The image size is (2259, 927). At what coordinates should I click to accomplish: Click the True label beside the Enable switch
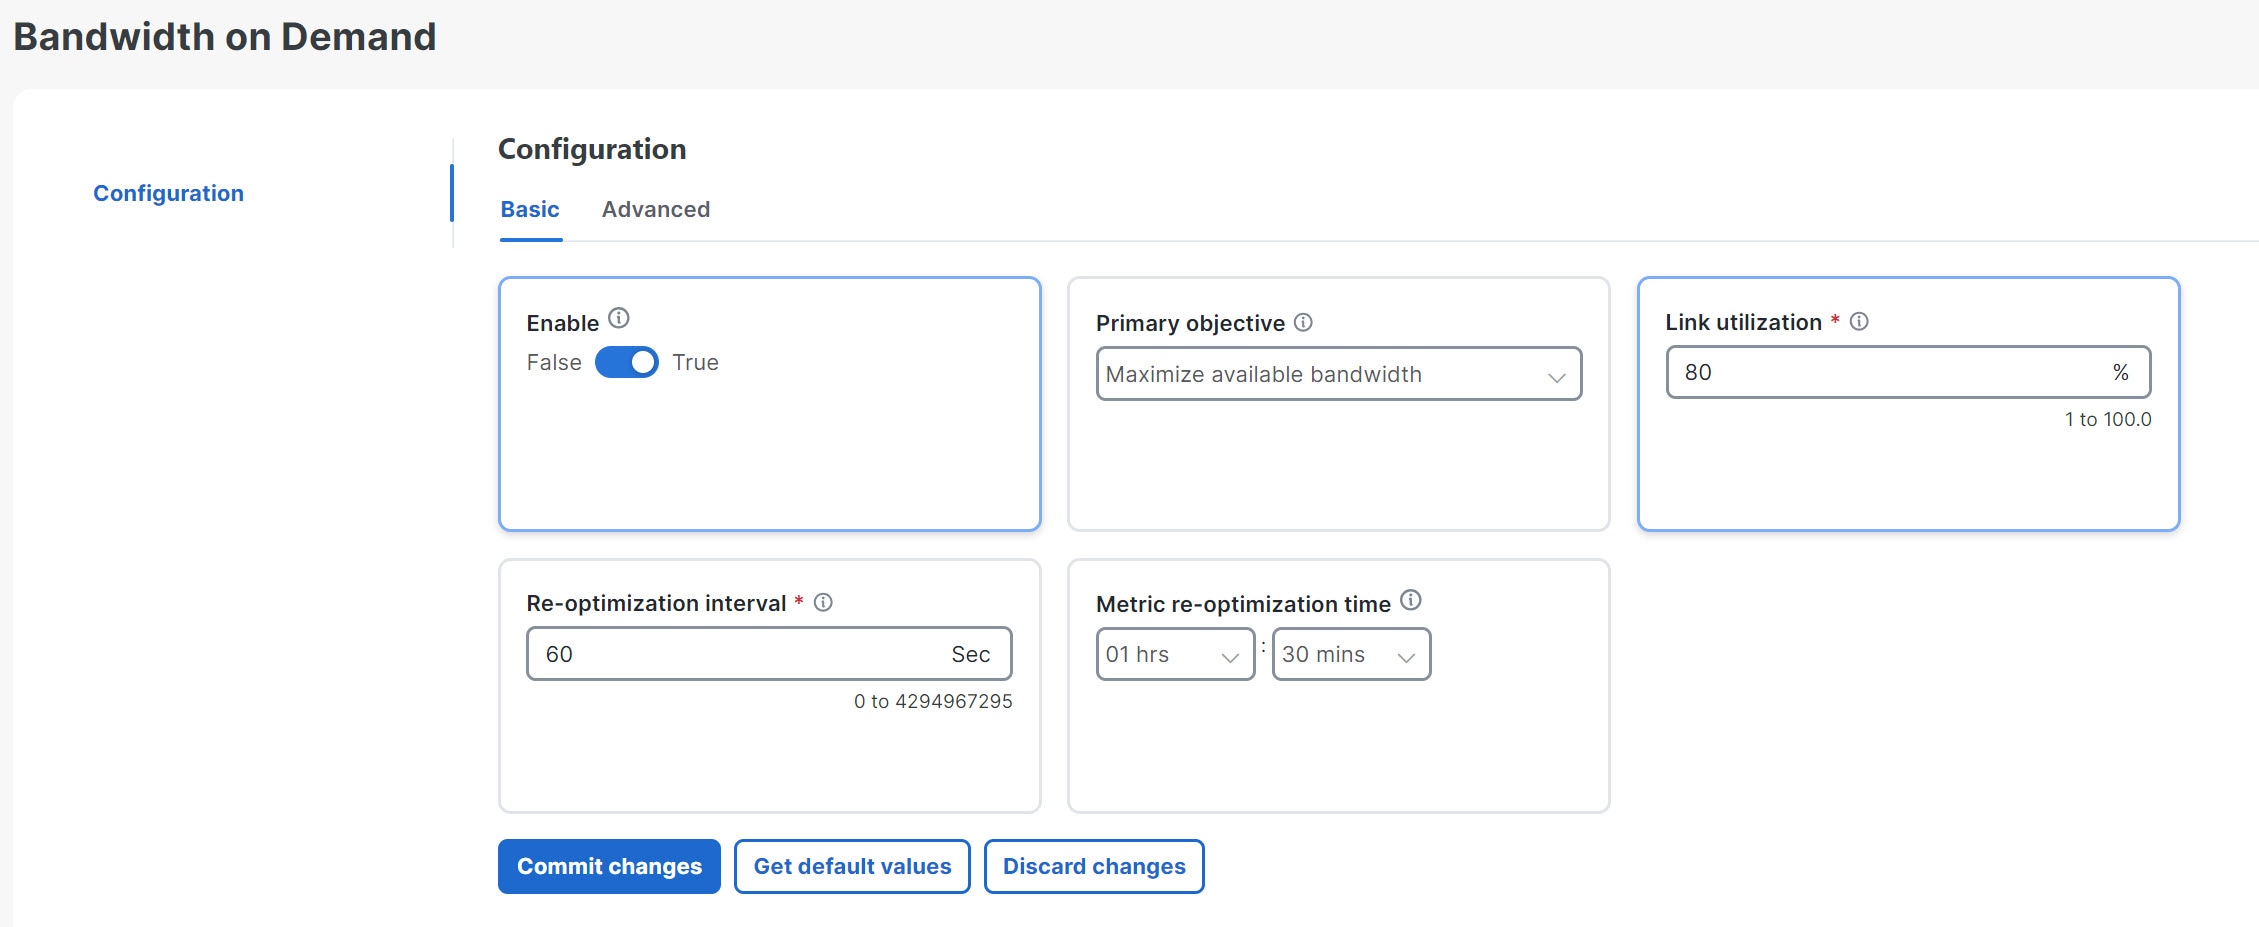pos(694,362)
